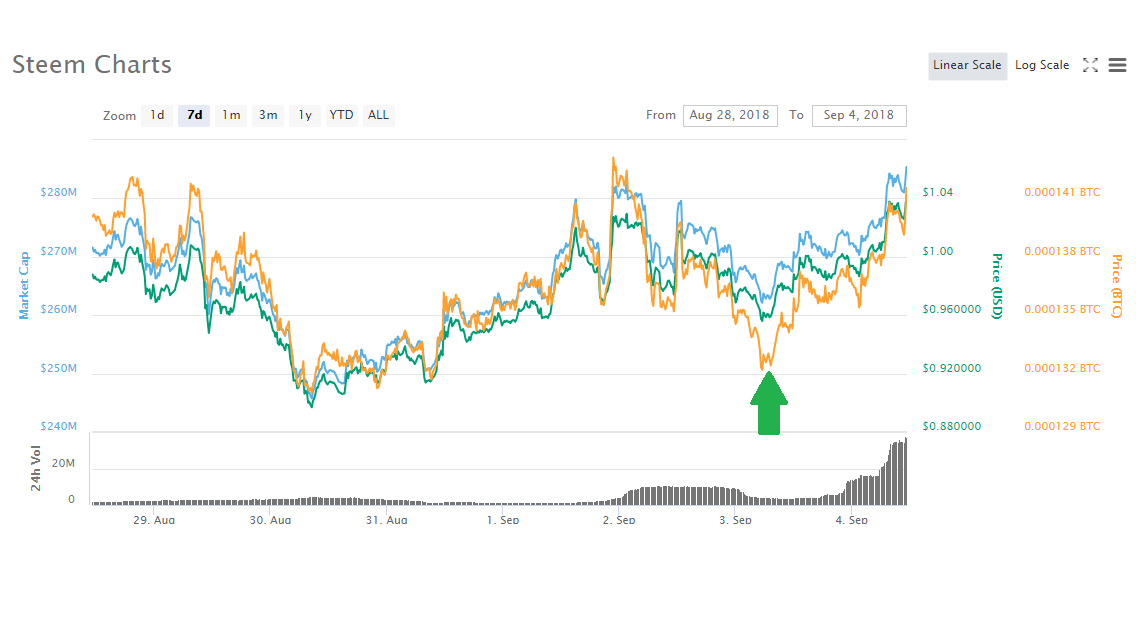Select the 1d zoom range
The height and width of the screenshot is (639, 1136).
click(157, 115)
